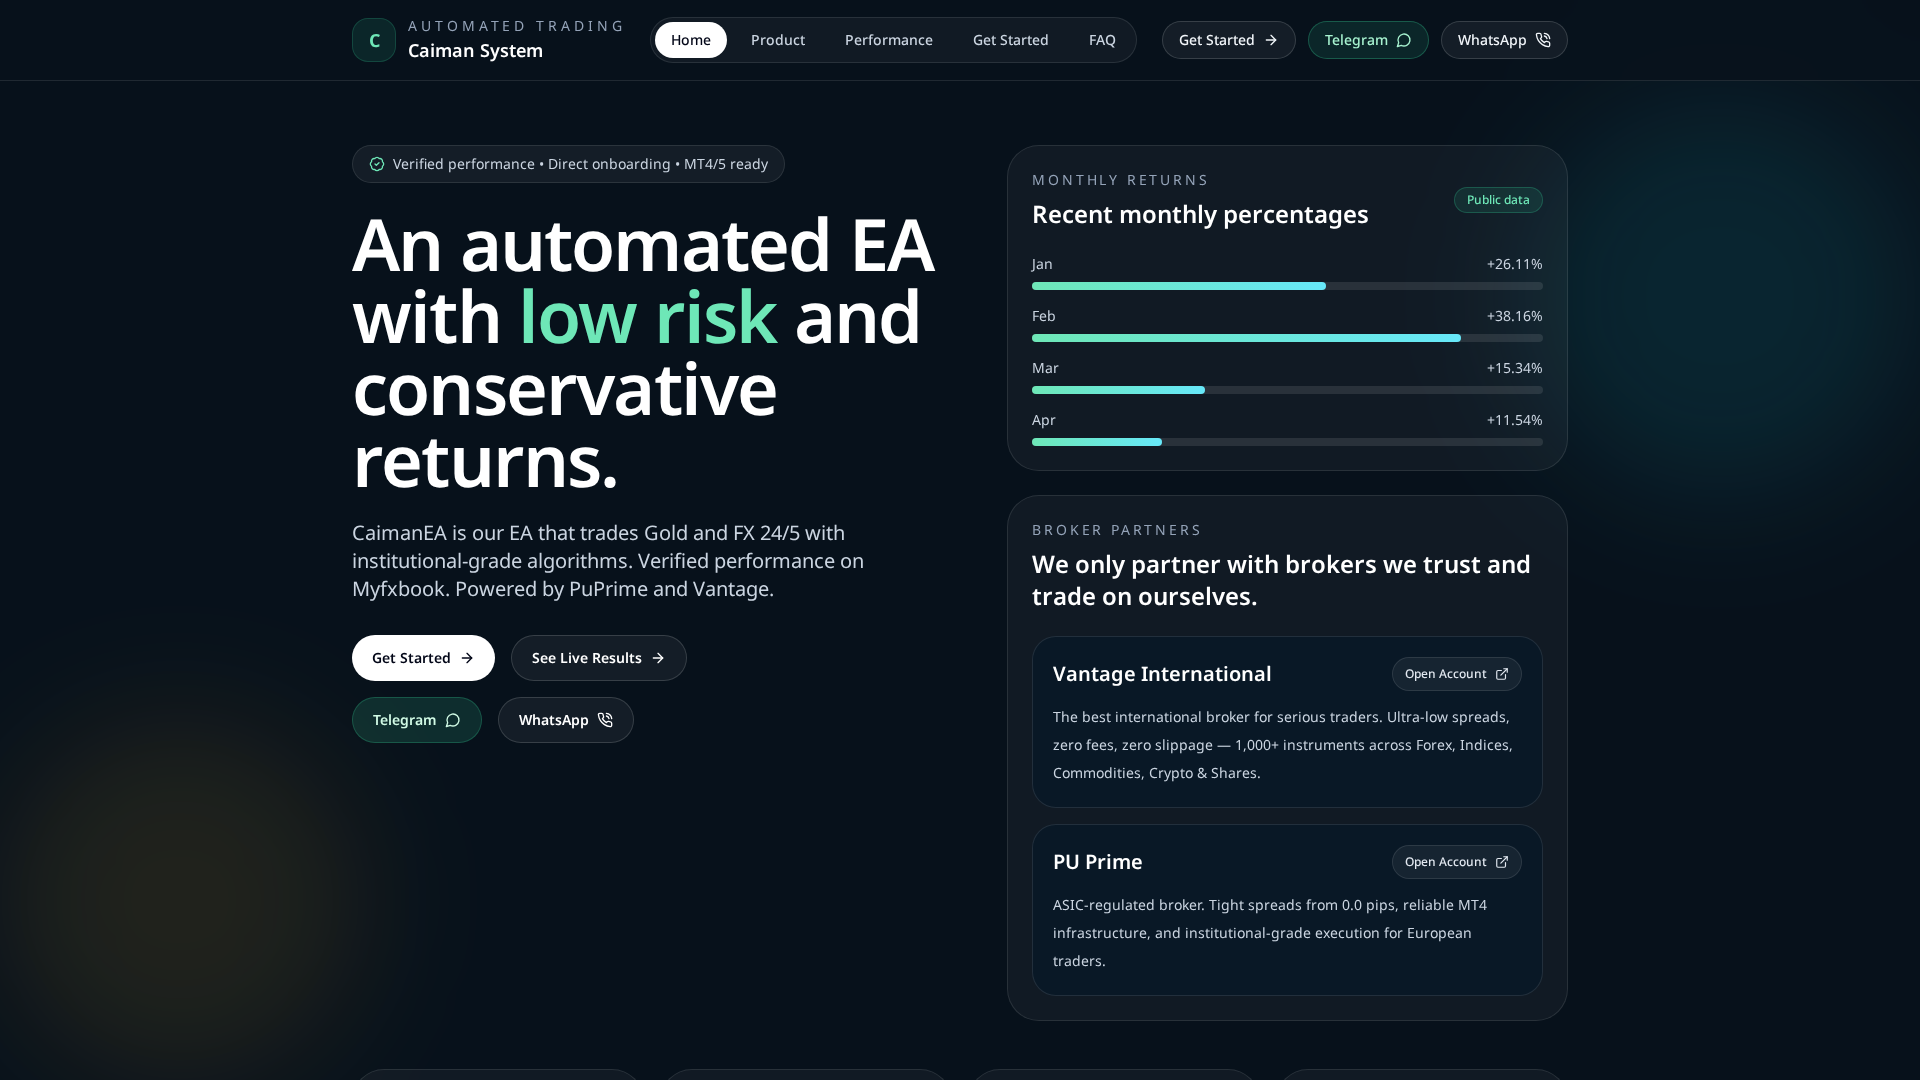Click the Vantage International broker card
1920x1080 pixels.
pyautogui.click(x=1287, y=722)
